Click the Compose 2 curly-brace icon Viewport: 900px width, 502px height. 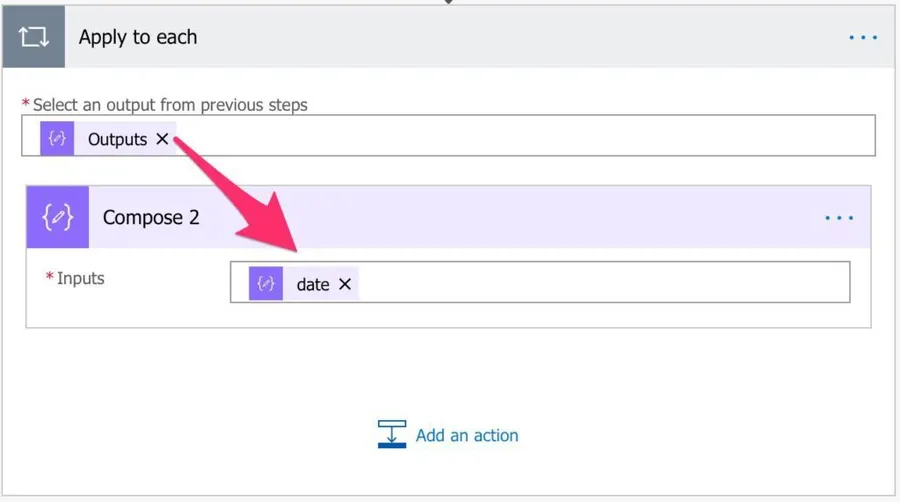[57, 217]
